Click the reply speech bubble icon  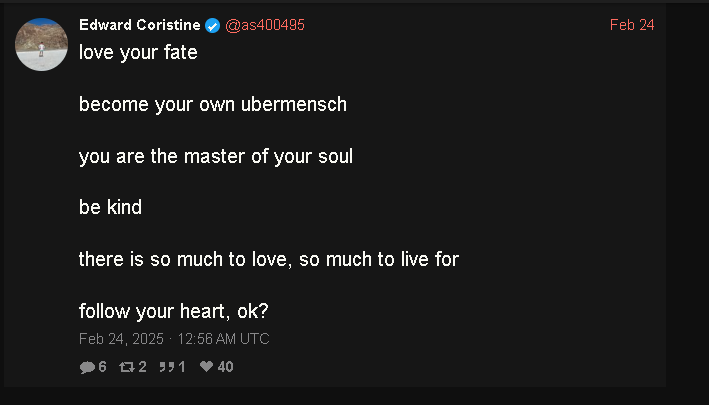point(87,367)
